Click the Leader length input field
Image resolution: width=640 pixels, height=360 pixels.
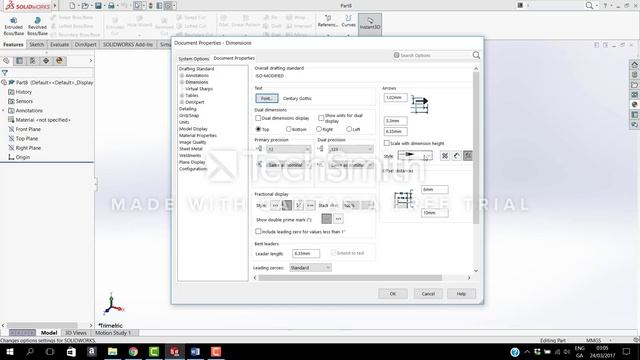[306, 253]
